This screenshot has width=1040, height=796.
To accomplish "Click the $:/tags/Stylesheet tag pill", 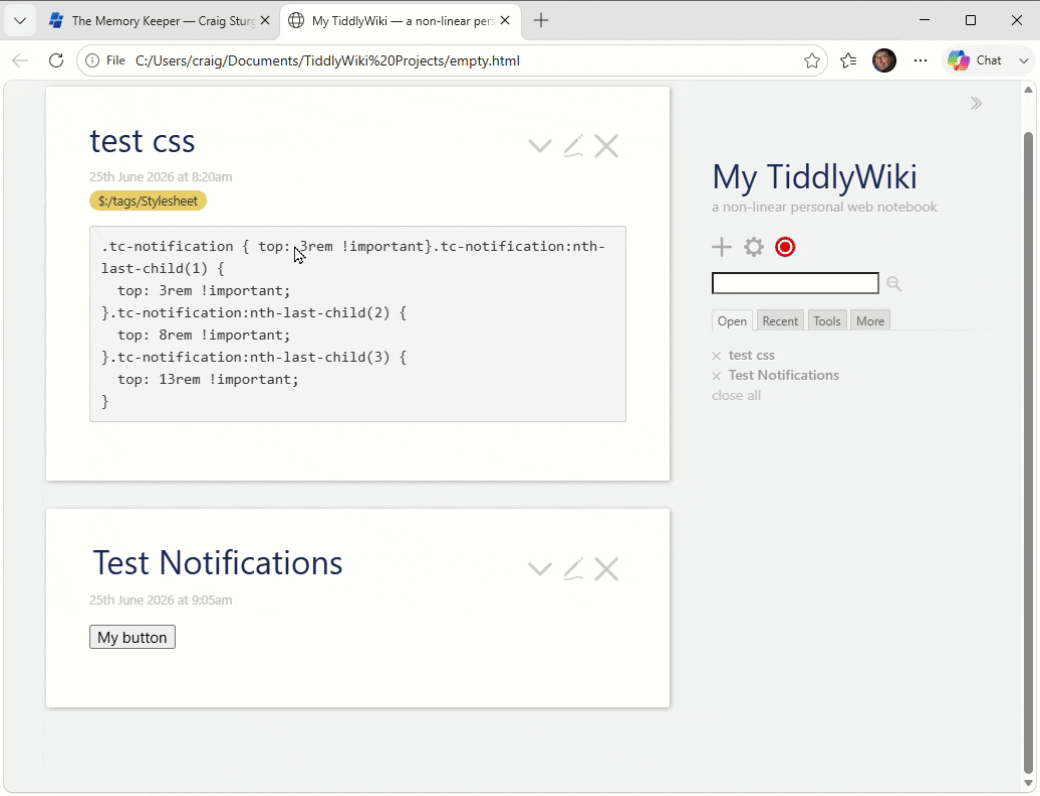I will [148, 201].
